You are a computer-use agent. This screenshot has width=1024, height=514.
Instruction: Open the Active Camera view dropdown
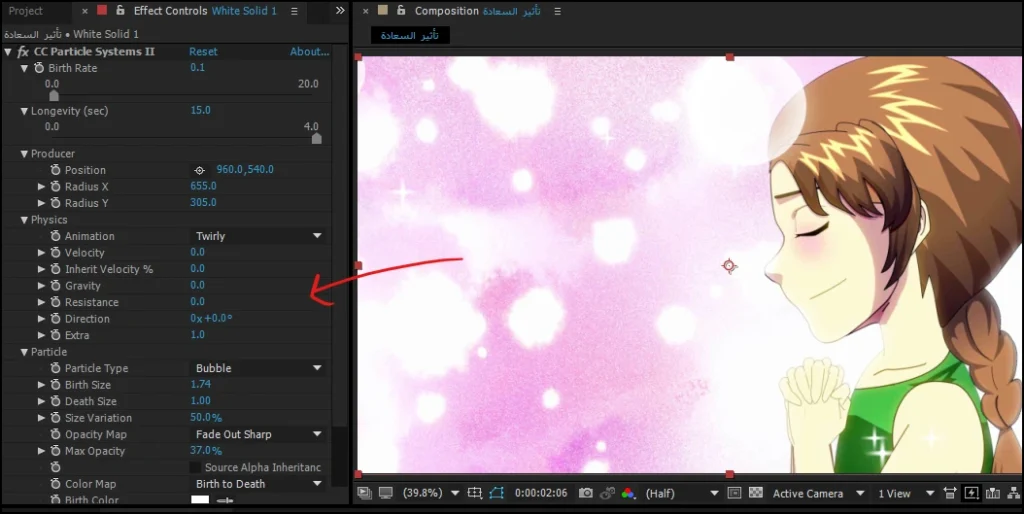click(x=818, y=493)
